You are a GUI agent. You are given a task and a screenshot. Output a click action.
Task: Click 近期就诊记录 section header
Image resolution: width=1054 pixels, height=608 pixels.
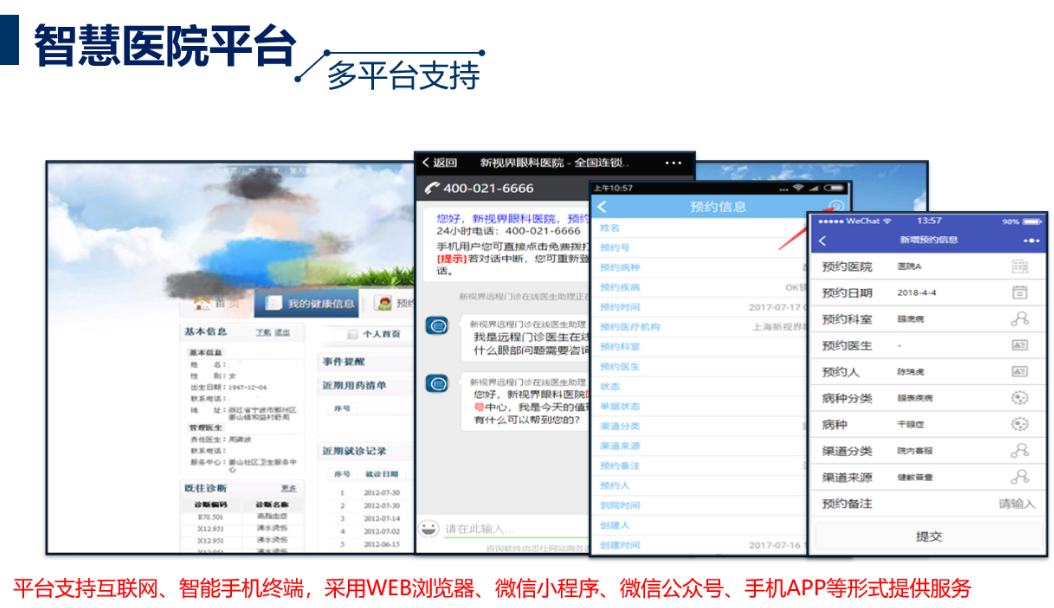[354, 451]
